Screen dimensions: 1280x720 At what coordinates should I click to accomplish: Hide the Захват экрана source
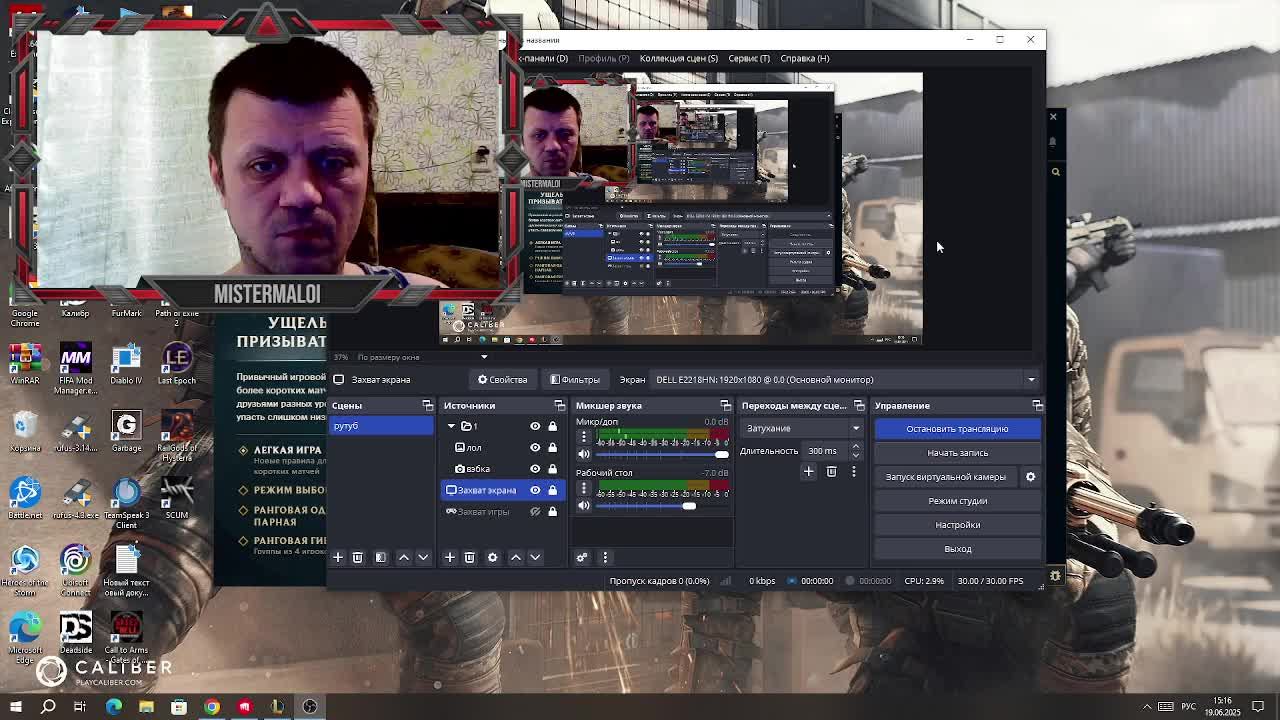click(x=535, y=490)
